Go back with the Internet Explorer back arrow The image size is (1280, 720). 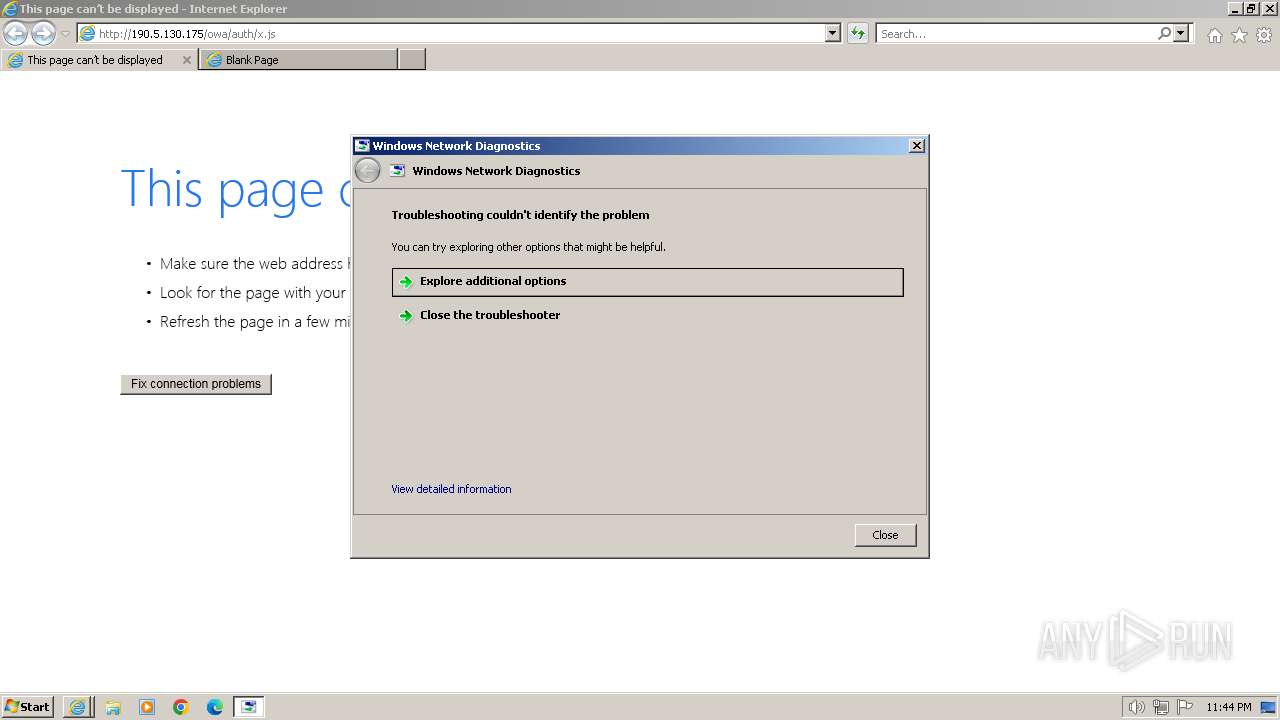[16, 34]
